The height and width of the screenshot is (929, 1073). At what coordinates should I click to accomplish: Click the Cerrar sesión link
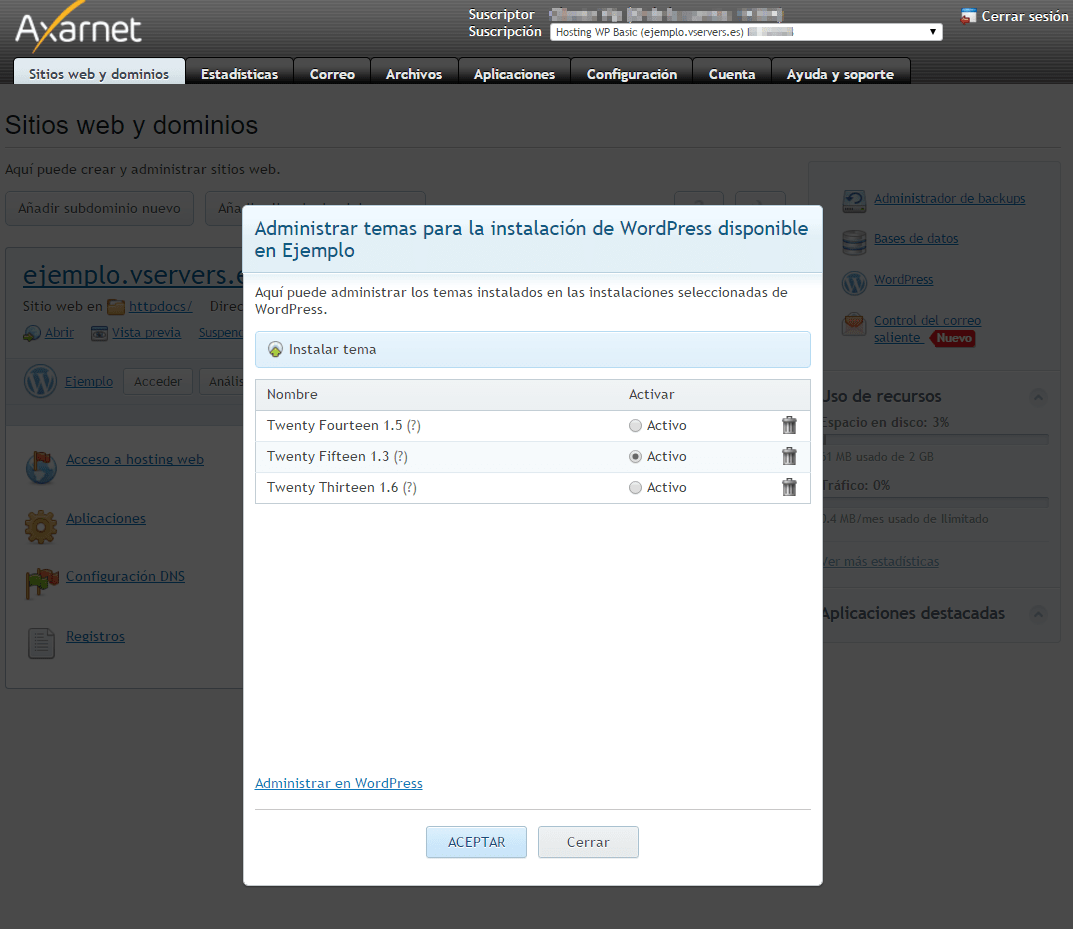pos(1024,16)
